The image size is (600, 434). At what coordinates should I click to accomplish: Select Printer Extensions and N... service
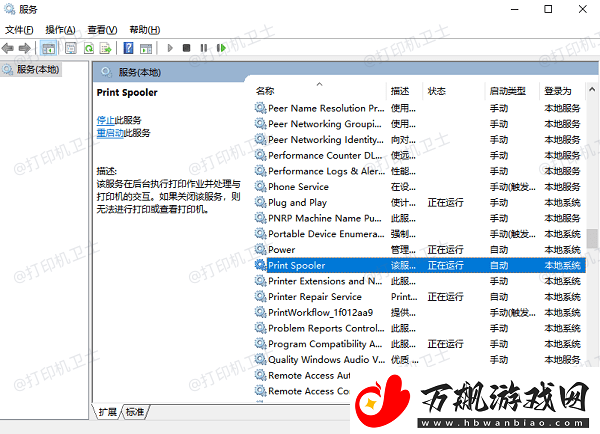[x=420, y=281]
